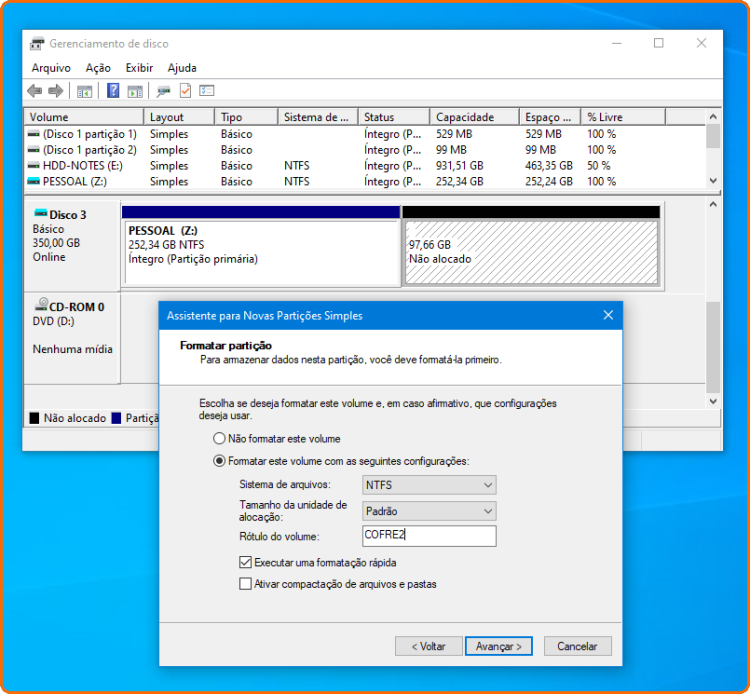This screenshot has height=694, width=750.
Task: Click the '50 %' free percentage cell
Action: 599,165
